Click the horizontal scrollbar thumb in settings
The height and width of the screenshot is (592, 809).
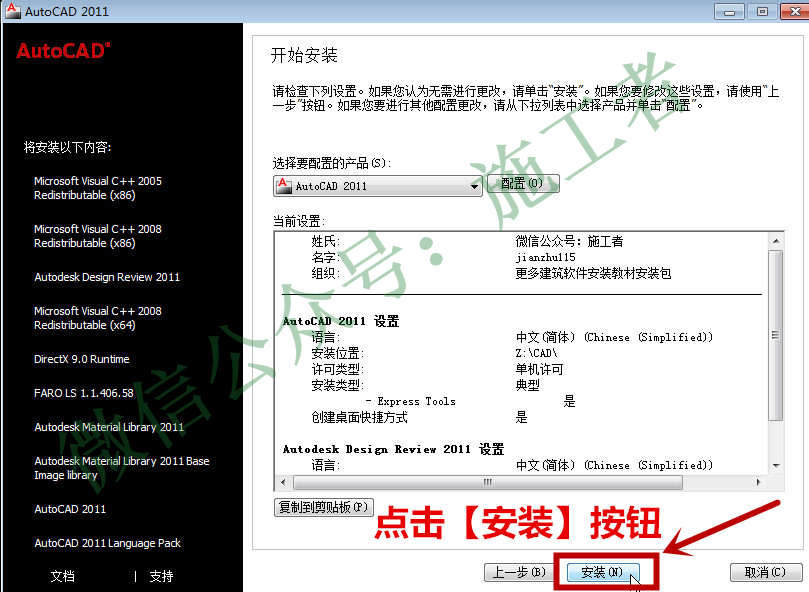[x=488, y=482]
